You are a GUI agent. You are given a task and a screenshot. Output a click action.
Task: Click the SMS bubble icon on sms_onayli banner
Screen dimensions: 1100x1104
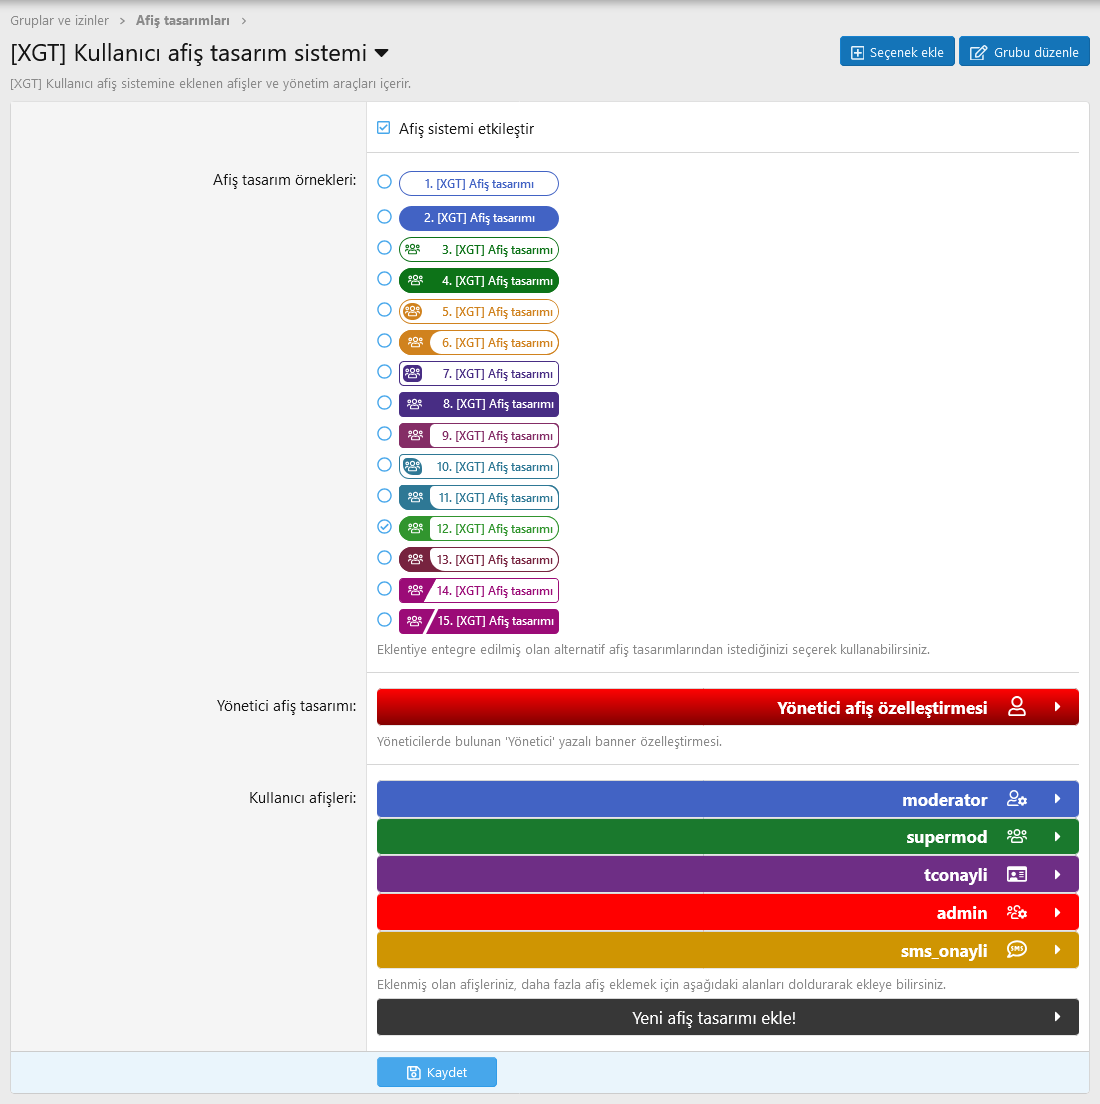1017,950
